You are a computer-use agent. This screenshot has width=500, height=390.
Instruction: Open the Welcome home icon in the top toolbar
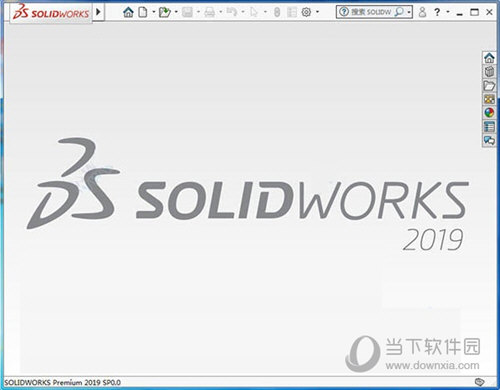click(128, 12)
